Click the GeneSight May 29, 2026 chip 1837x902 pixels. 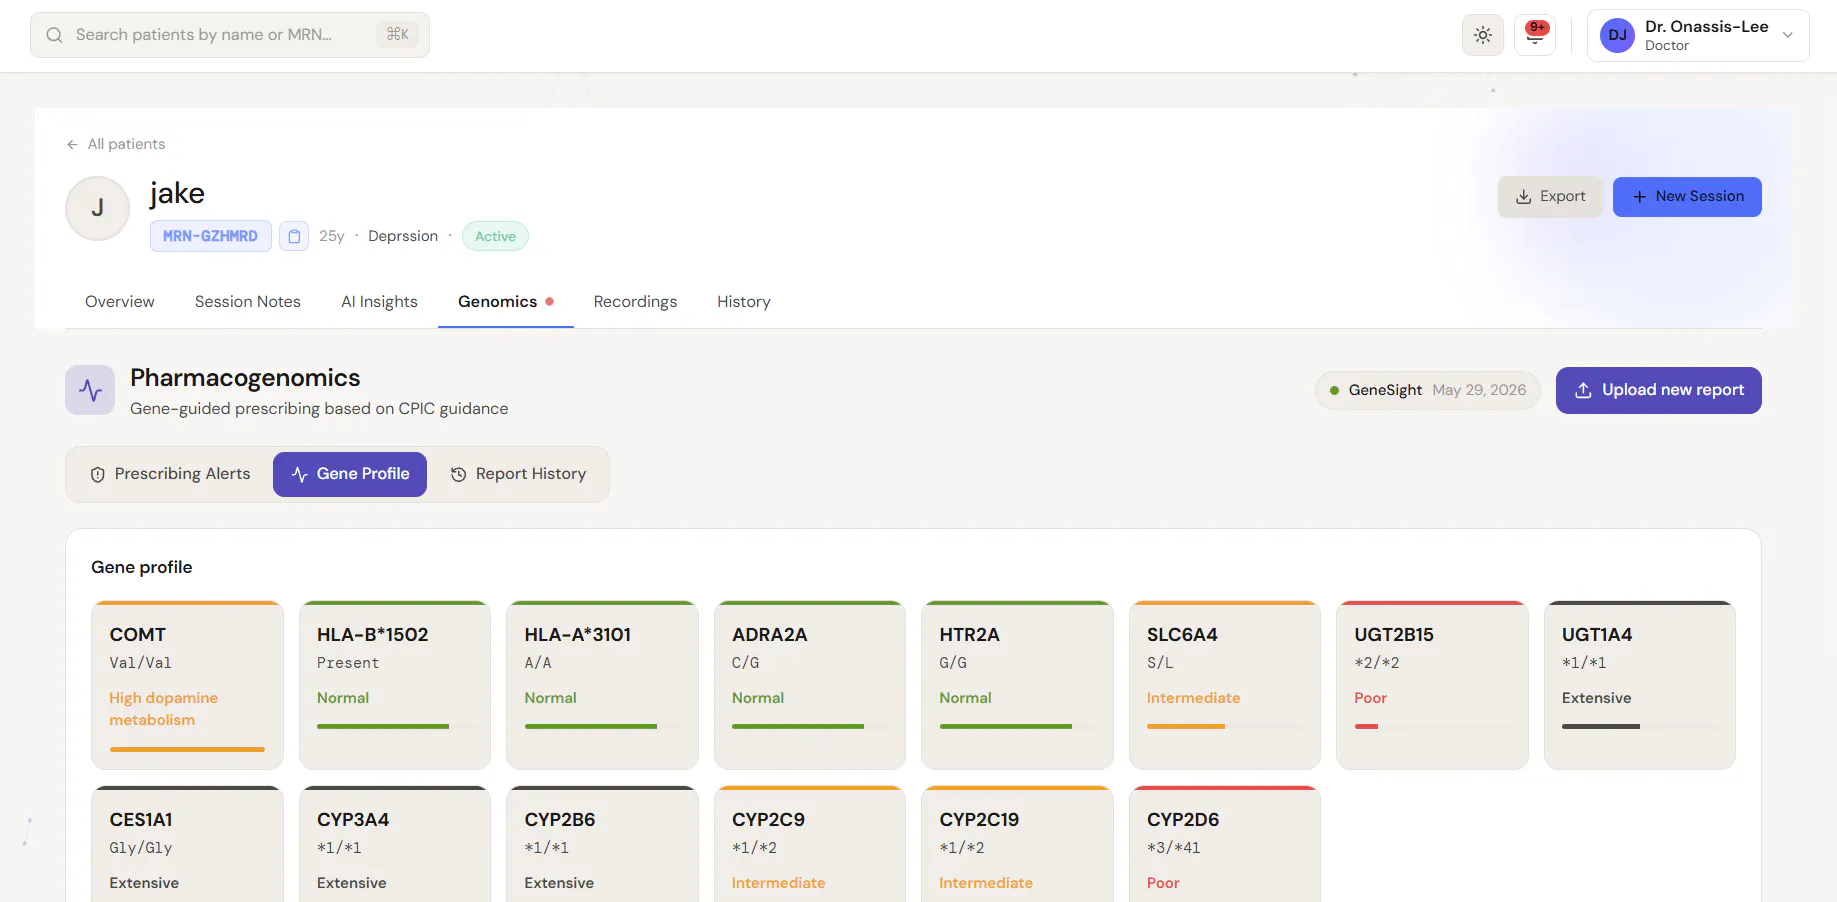click(x=1428, y=390)
